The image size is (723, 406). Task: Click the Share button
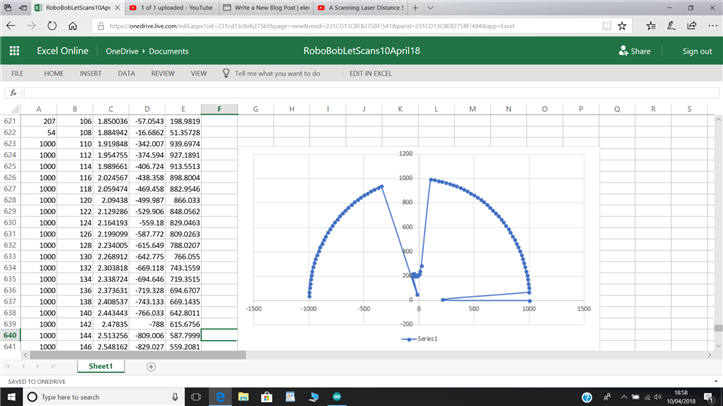(634, 51)
